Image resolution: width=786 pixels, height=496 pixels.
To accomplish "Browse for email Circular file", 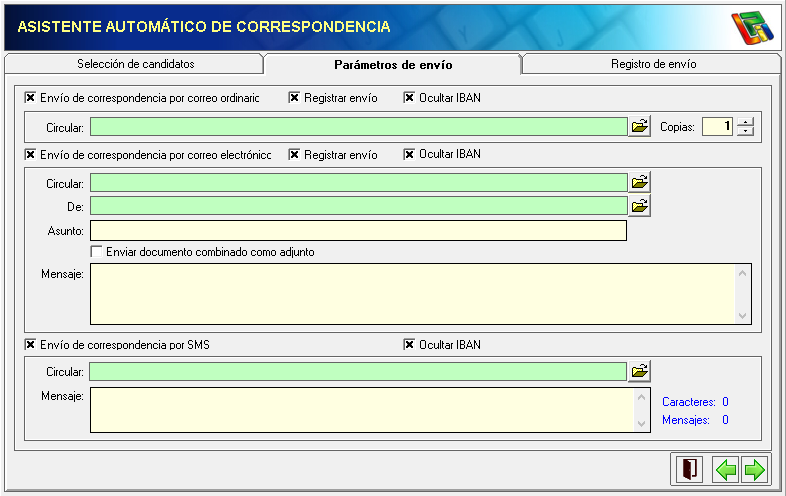I will click(640, 182).
